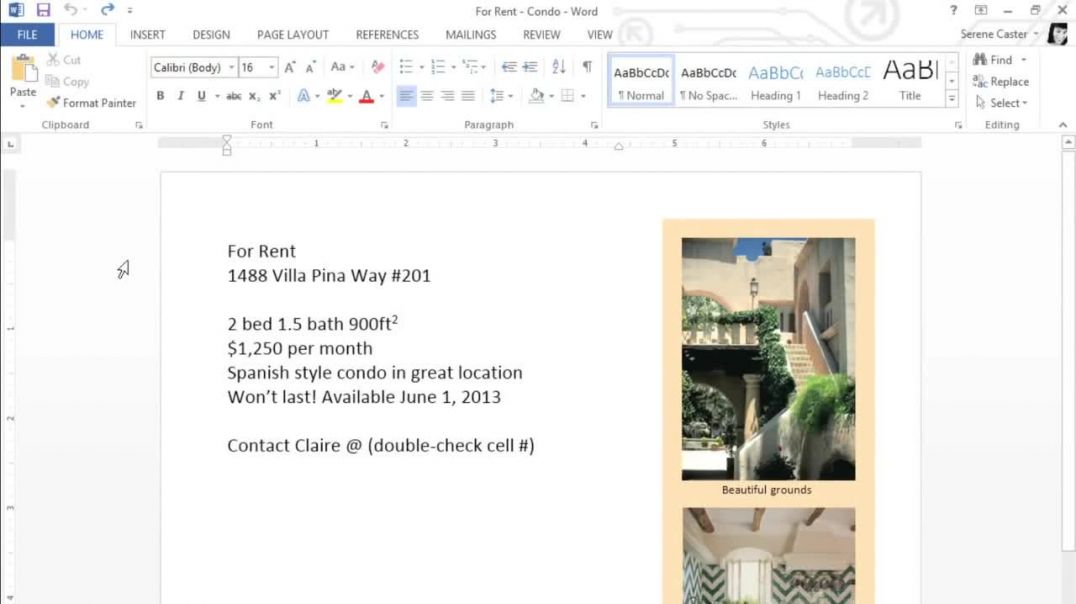This screenshot has width=1076, height=604.
Task: Click the Save icon in the quick access toolbar
Action: [43, 10]
